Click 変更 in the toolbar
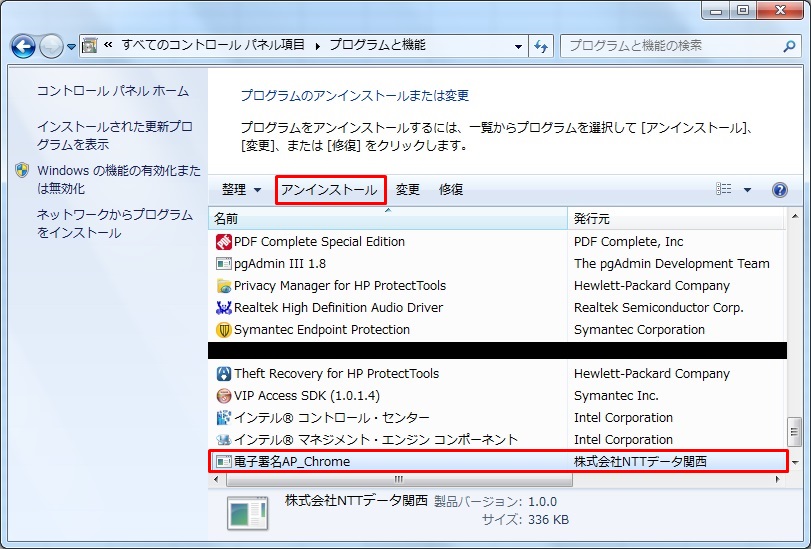Screen dimensions: 811x549 coord(408,190)
